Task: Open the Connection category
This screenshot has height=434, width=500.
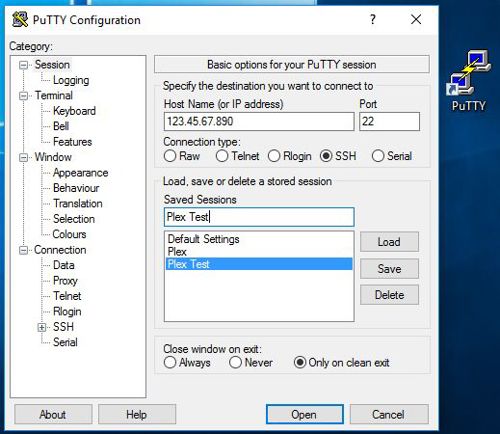Action: tap(60, 250)
